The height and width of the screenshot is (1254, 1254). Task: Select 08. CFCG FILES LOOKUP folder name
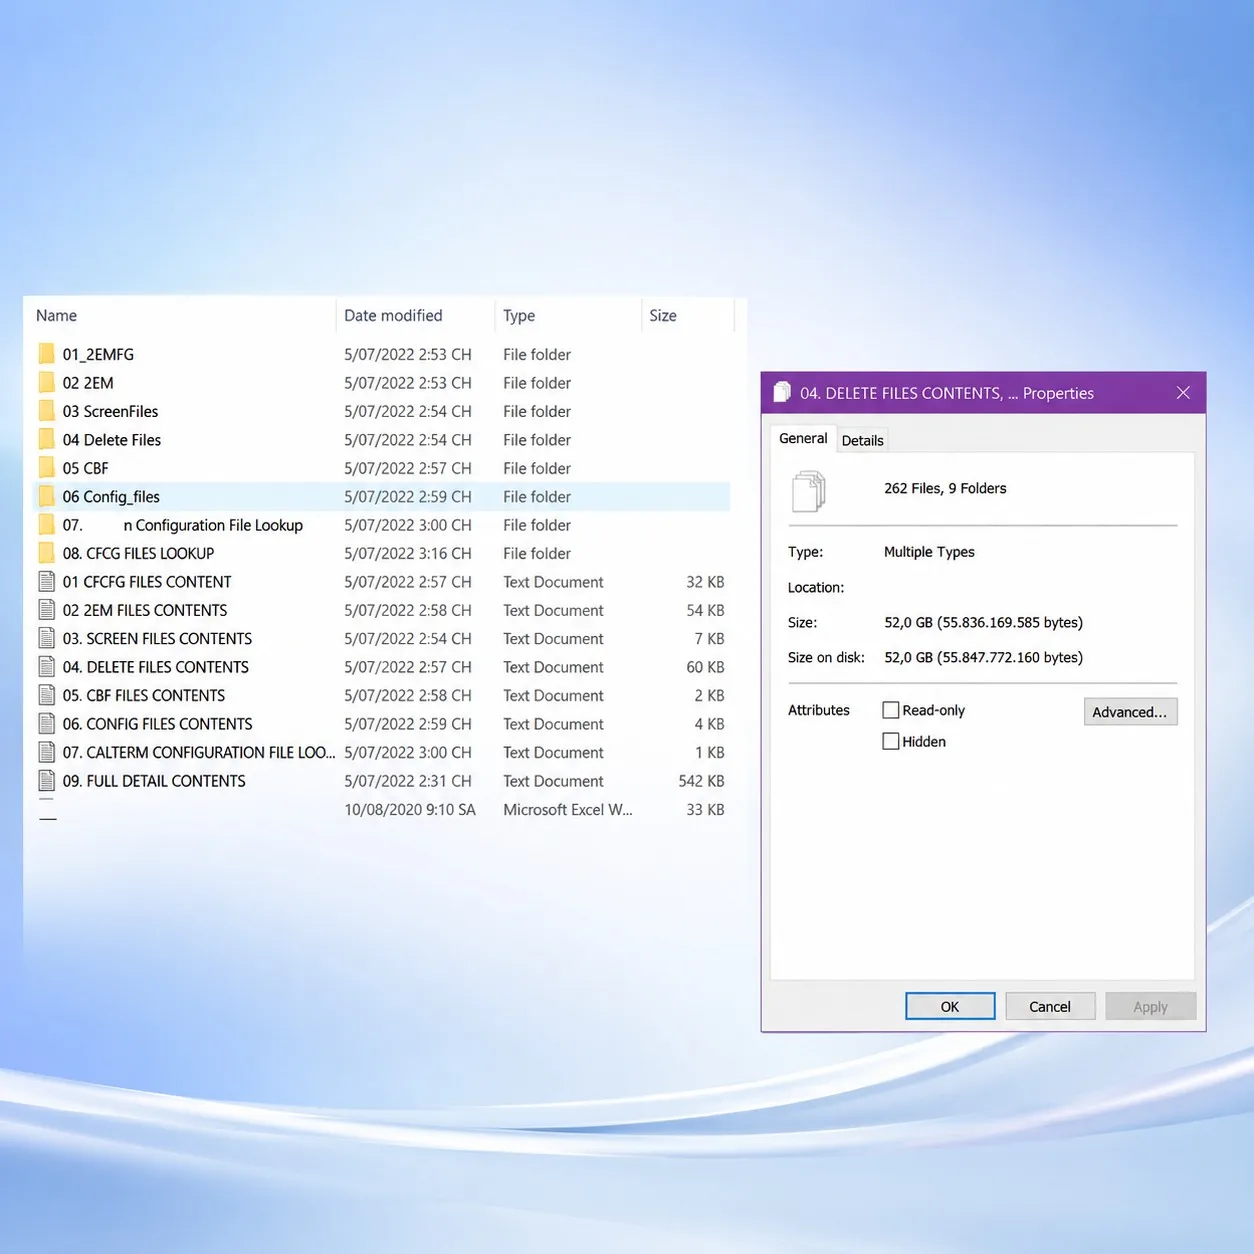point(138,553)
